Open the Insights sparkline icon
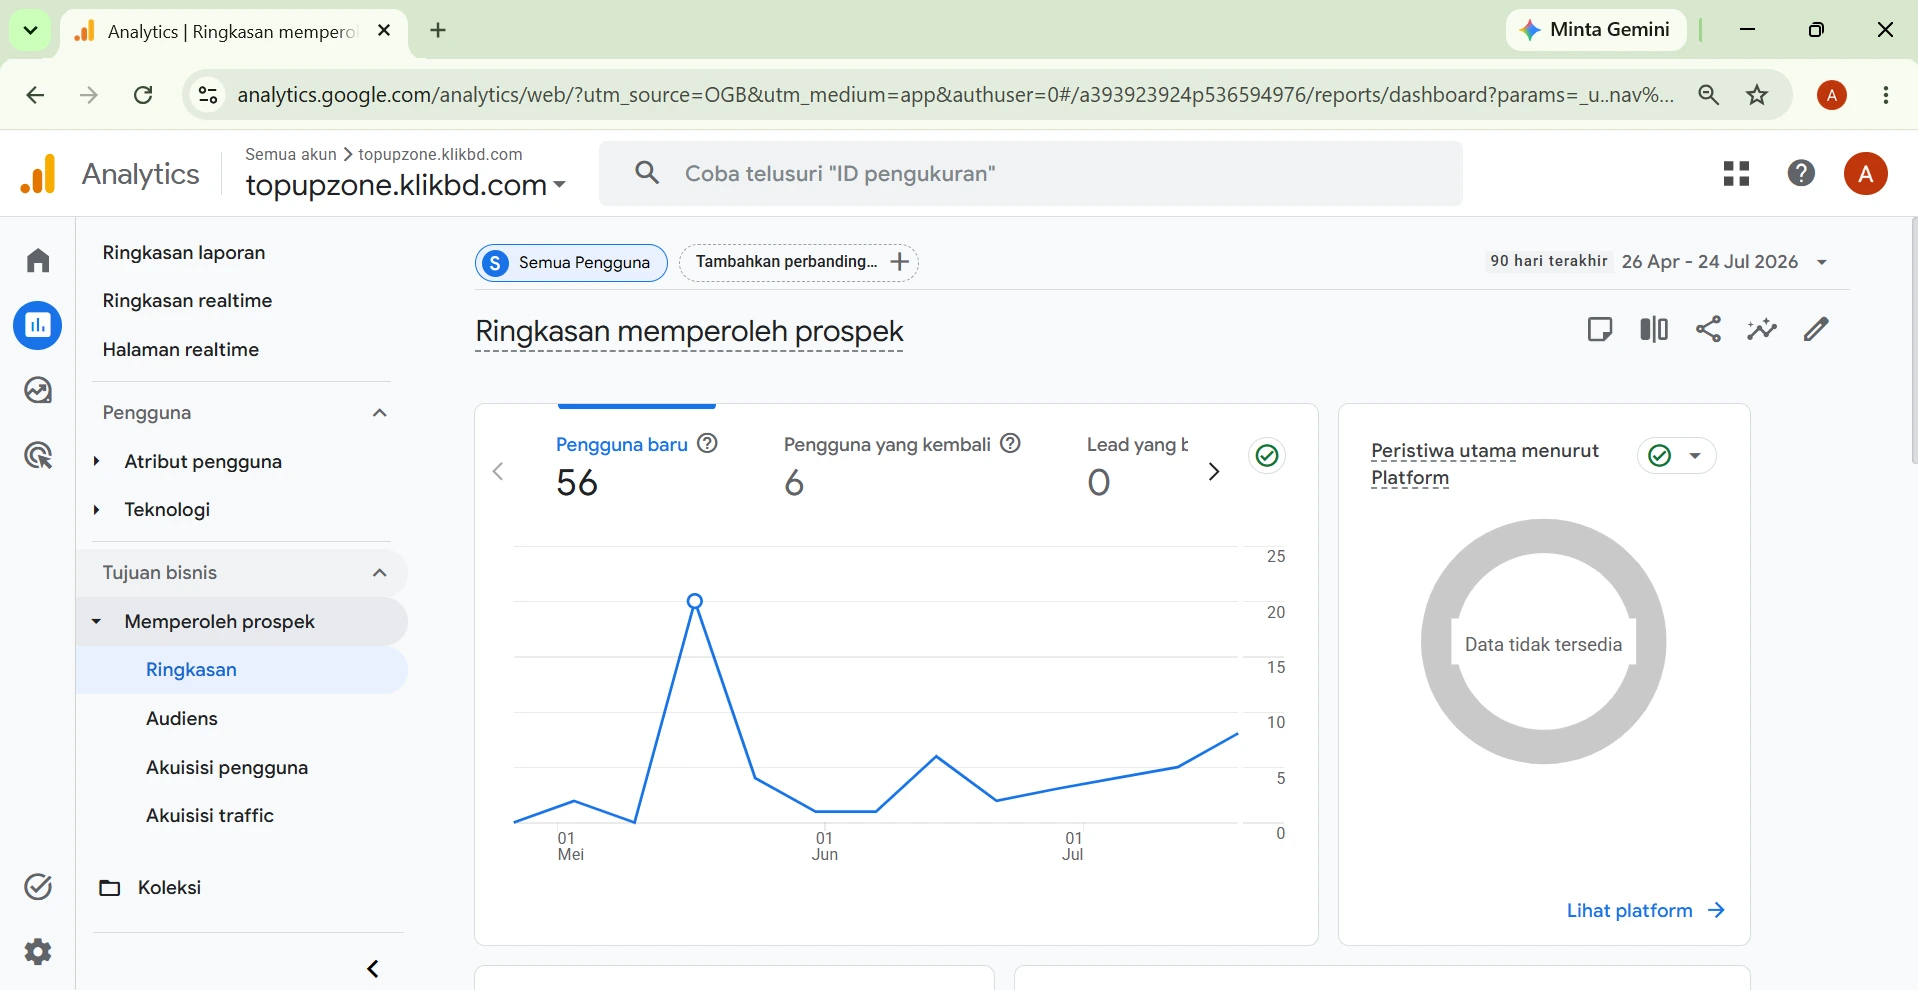 (1762, 329)
